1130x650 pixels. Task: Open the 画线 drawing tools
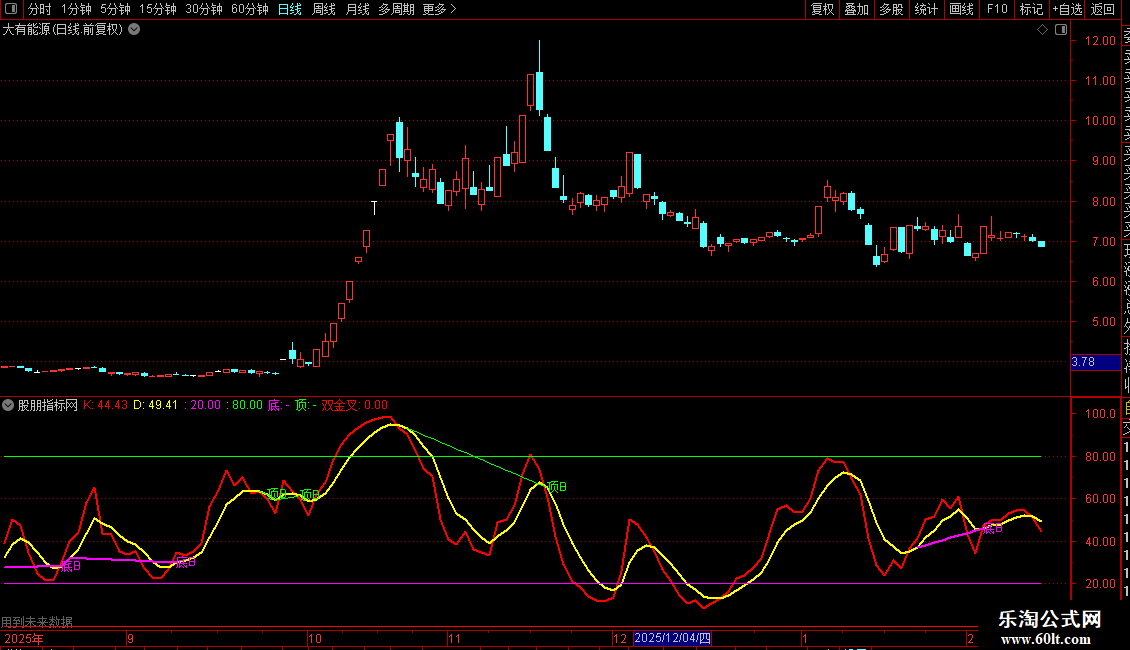pos(961,9)
